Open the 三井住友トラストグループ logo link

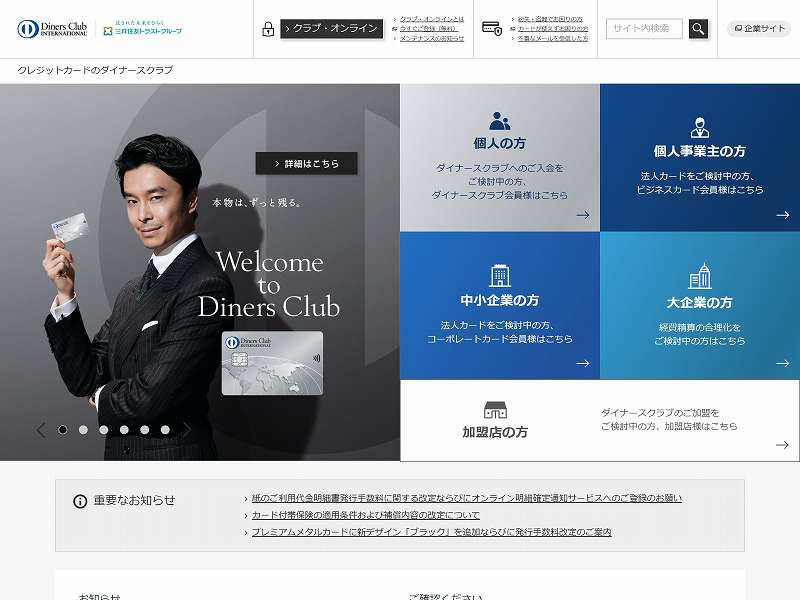click(x=142, y=29)
